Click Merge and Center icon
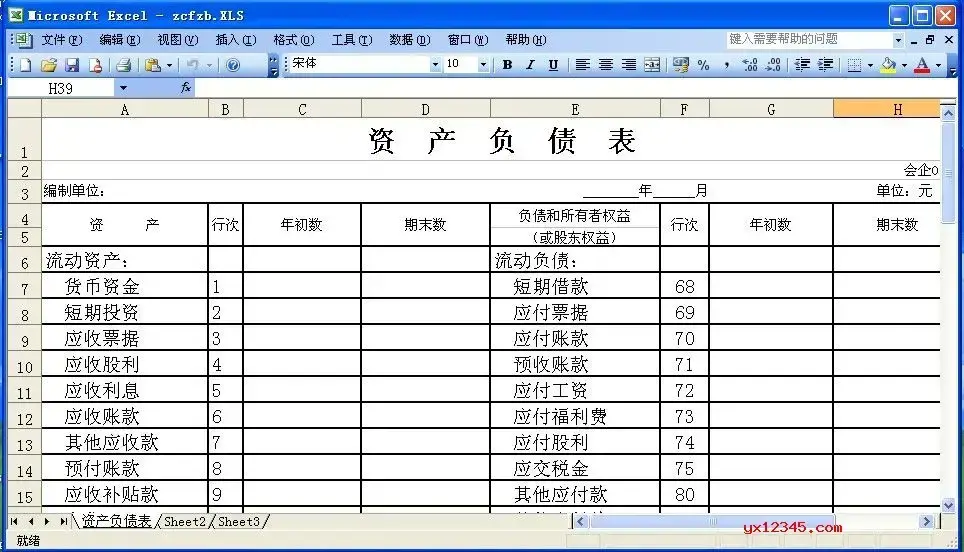Image resolution: width=964 pixels, height=552 pixels. pyautogui.click(x=652, y=65)
